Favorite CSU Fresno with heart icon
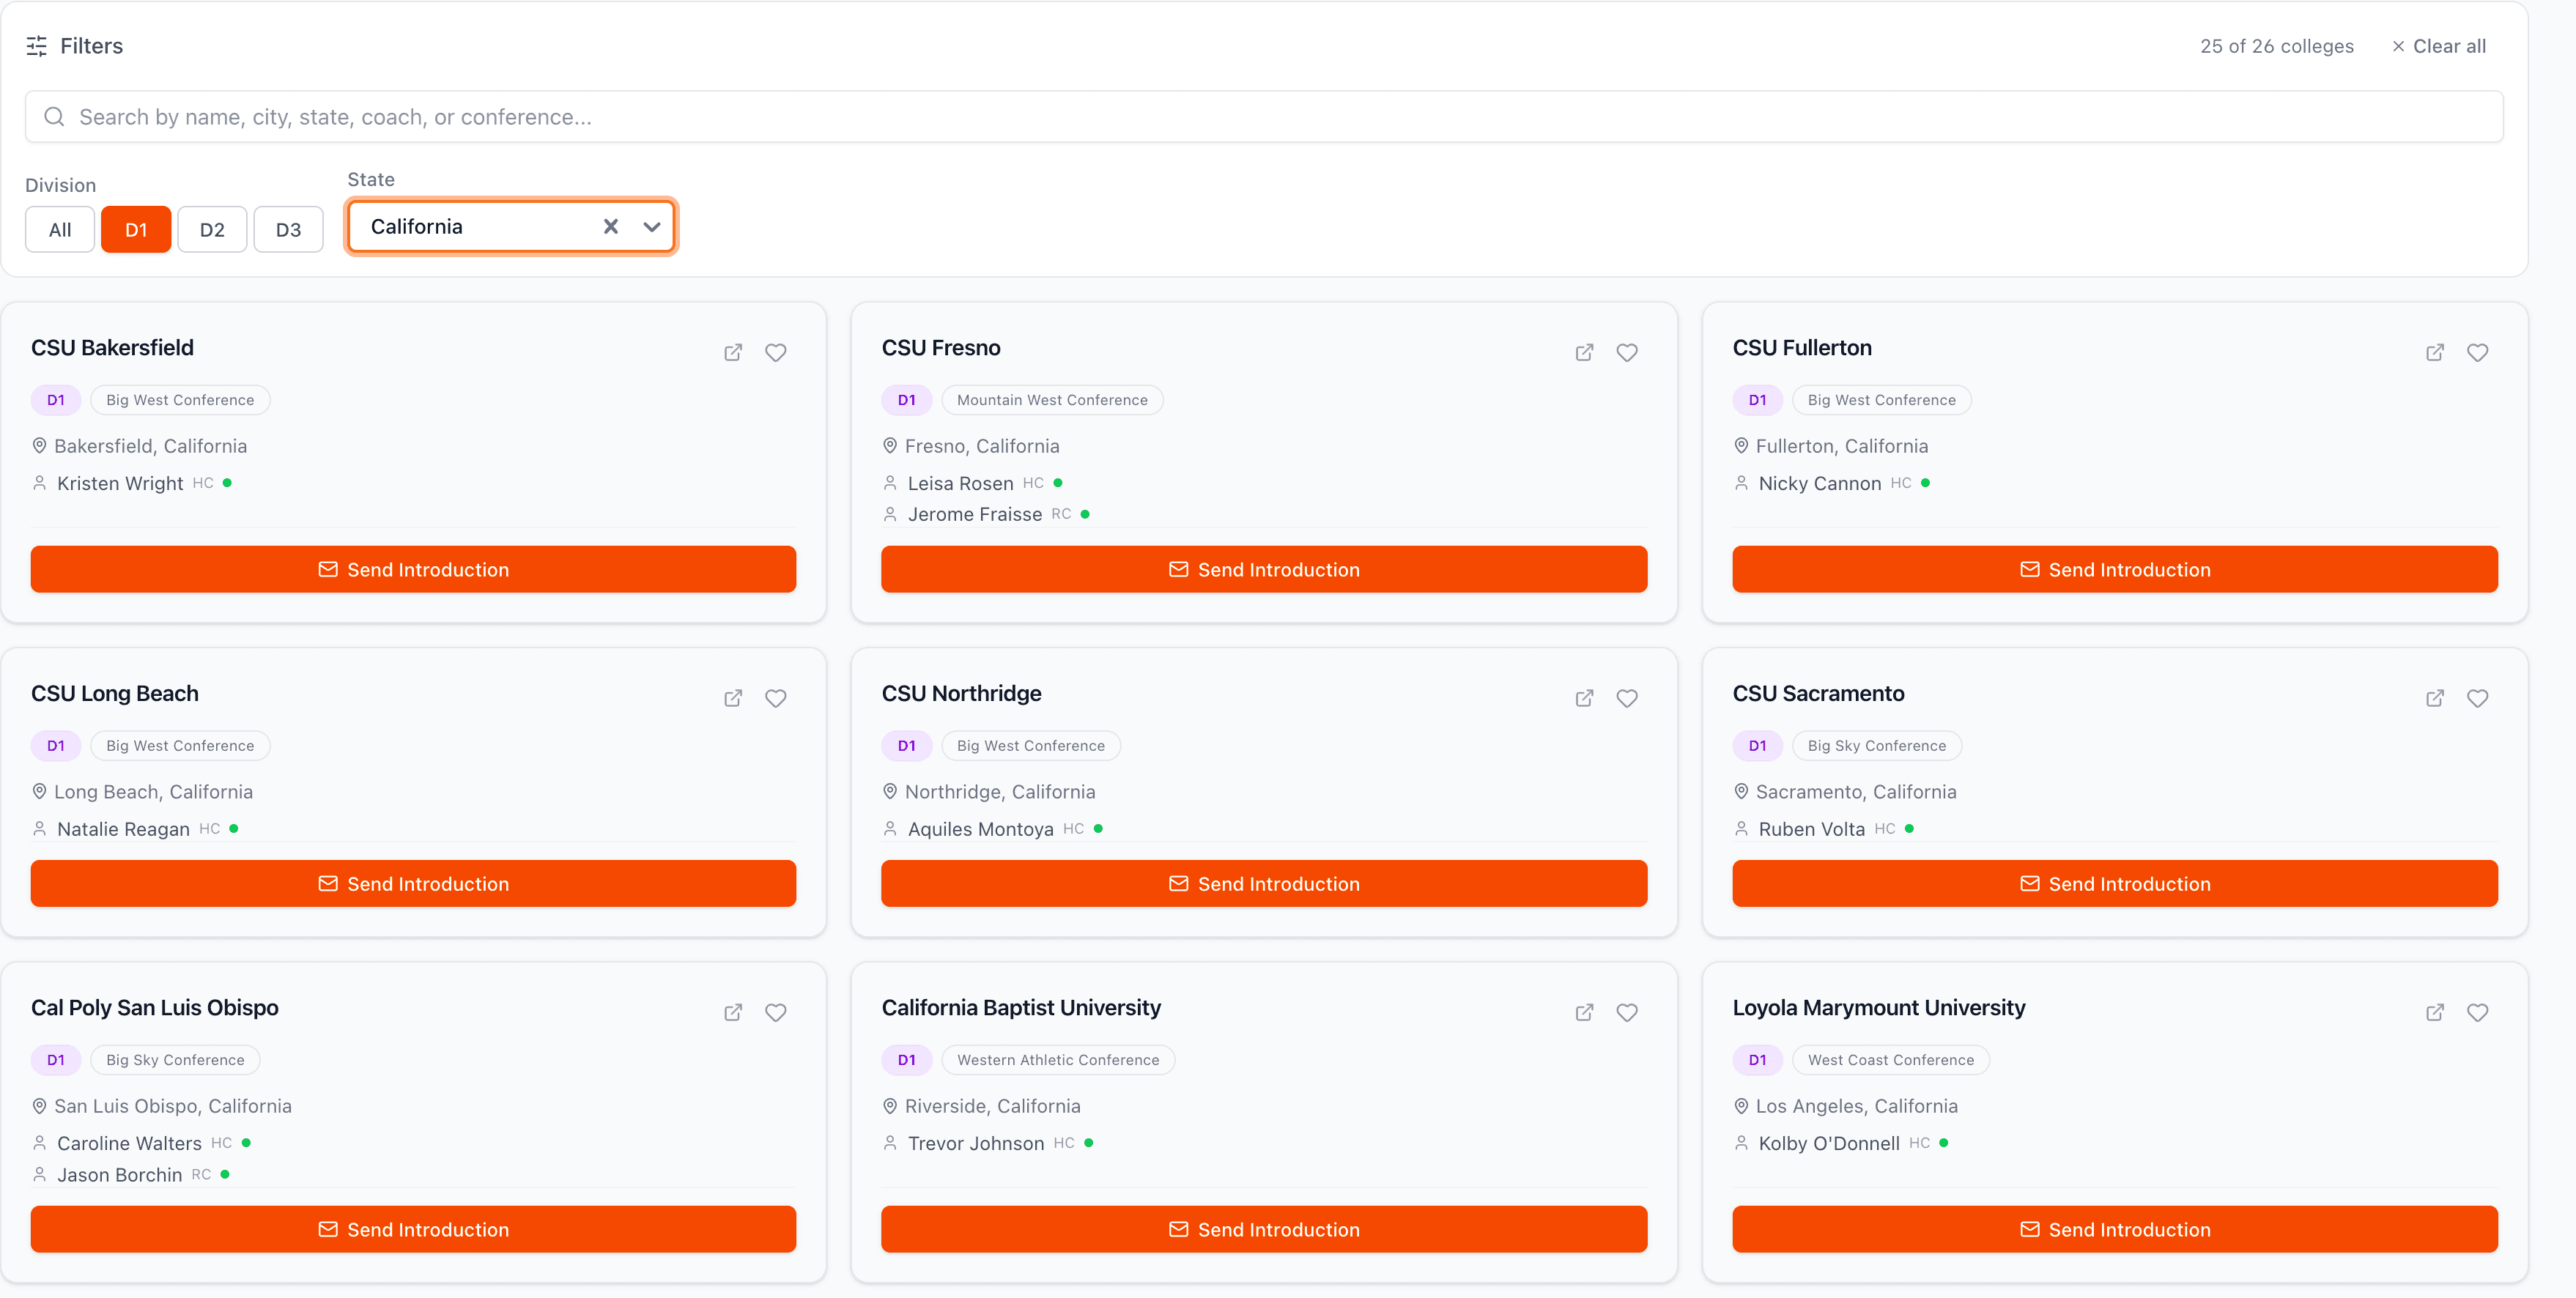The width and height of the screenshot is (2576, 1298). click(1627, 352)
